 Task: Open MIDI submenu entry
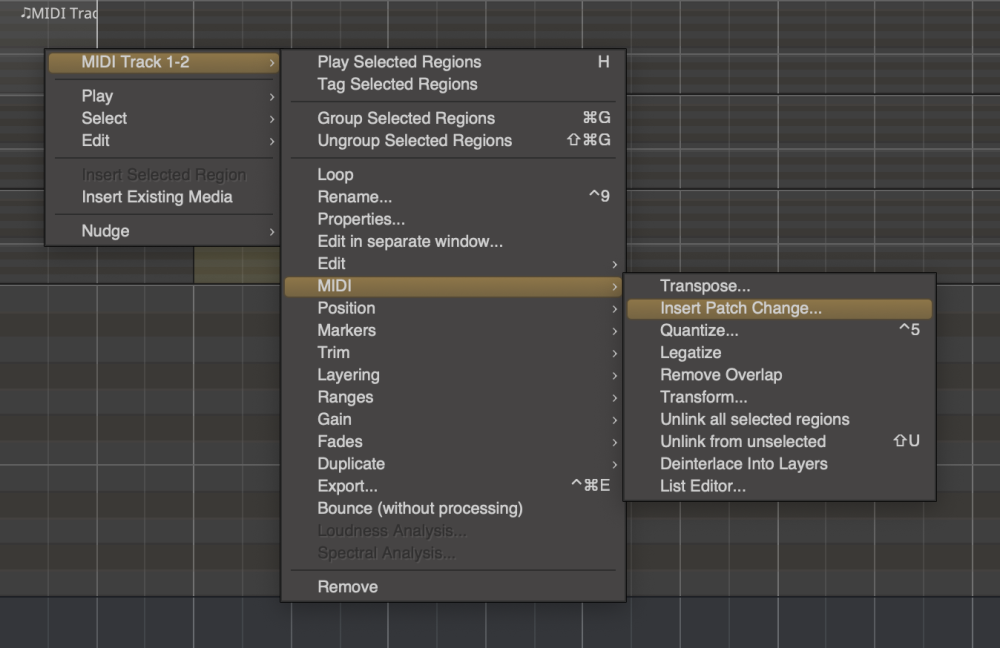[453, 286]
